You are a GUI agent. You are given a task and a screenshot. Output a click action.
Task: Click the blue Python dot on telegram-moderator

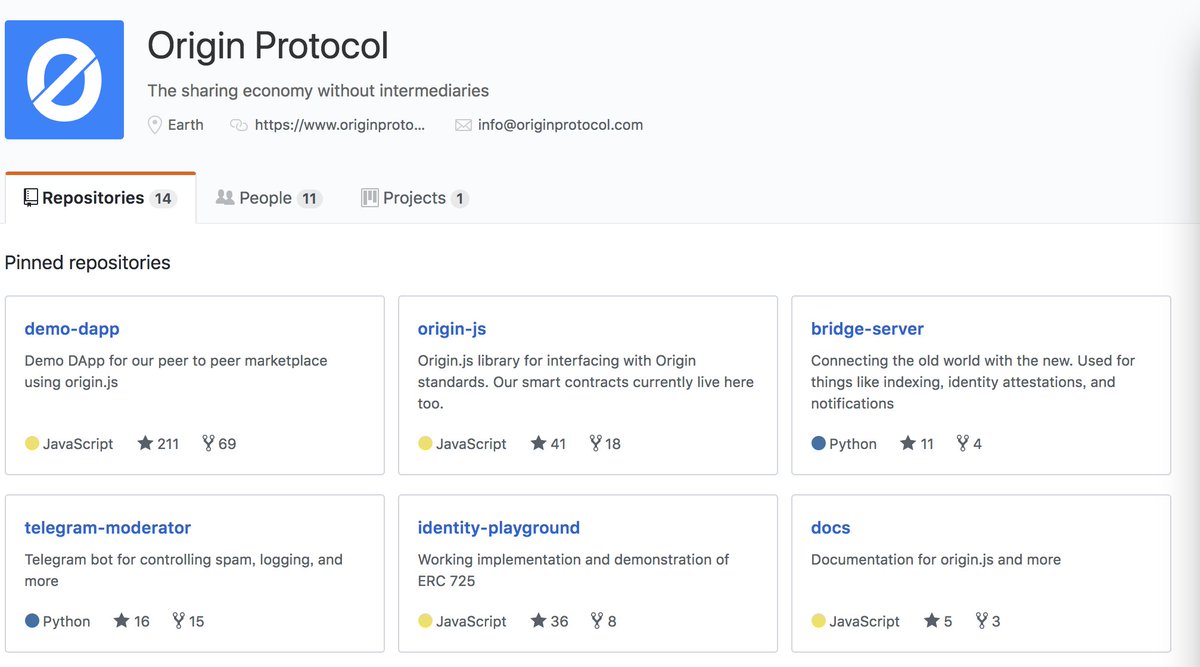tap(32, 621)
